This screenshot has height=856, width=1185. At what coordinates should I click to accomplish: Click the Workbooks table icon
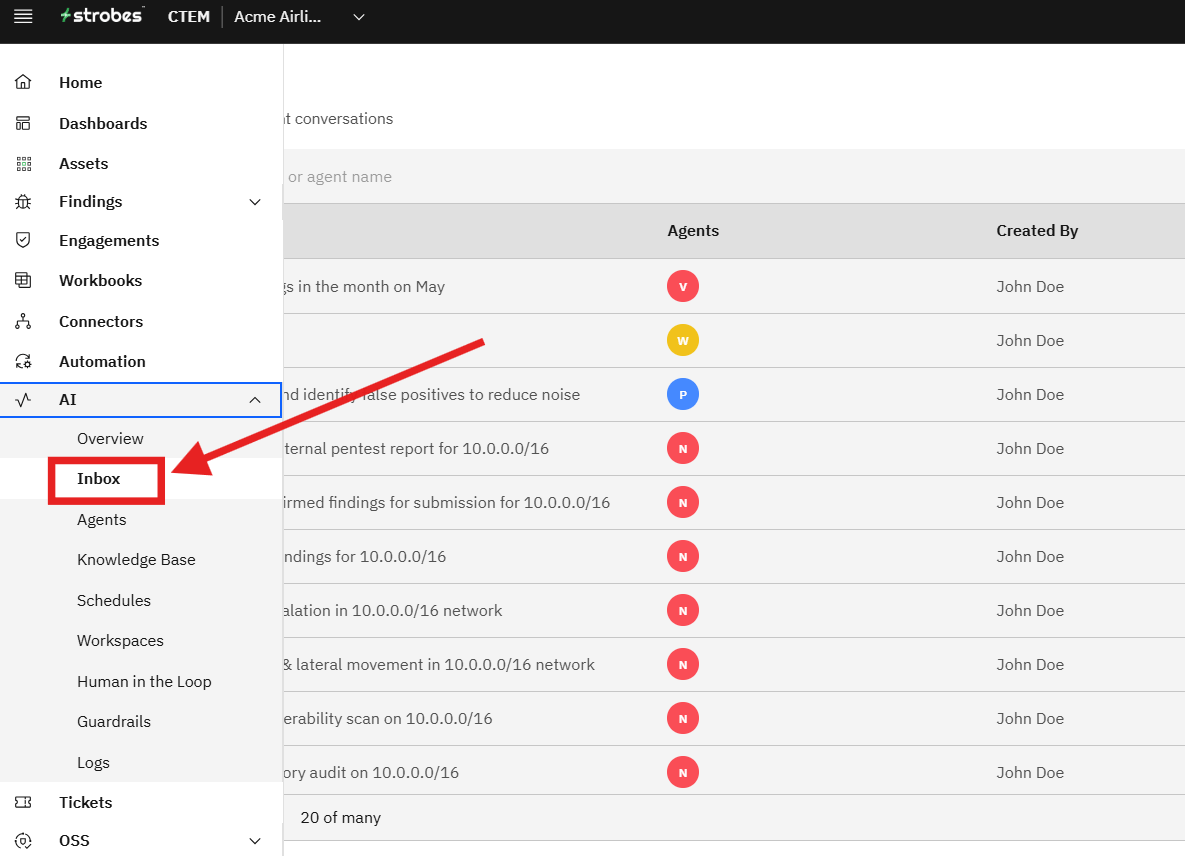coord(23,280)
